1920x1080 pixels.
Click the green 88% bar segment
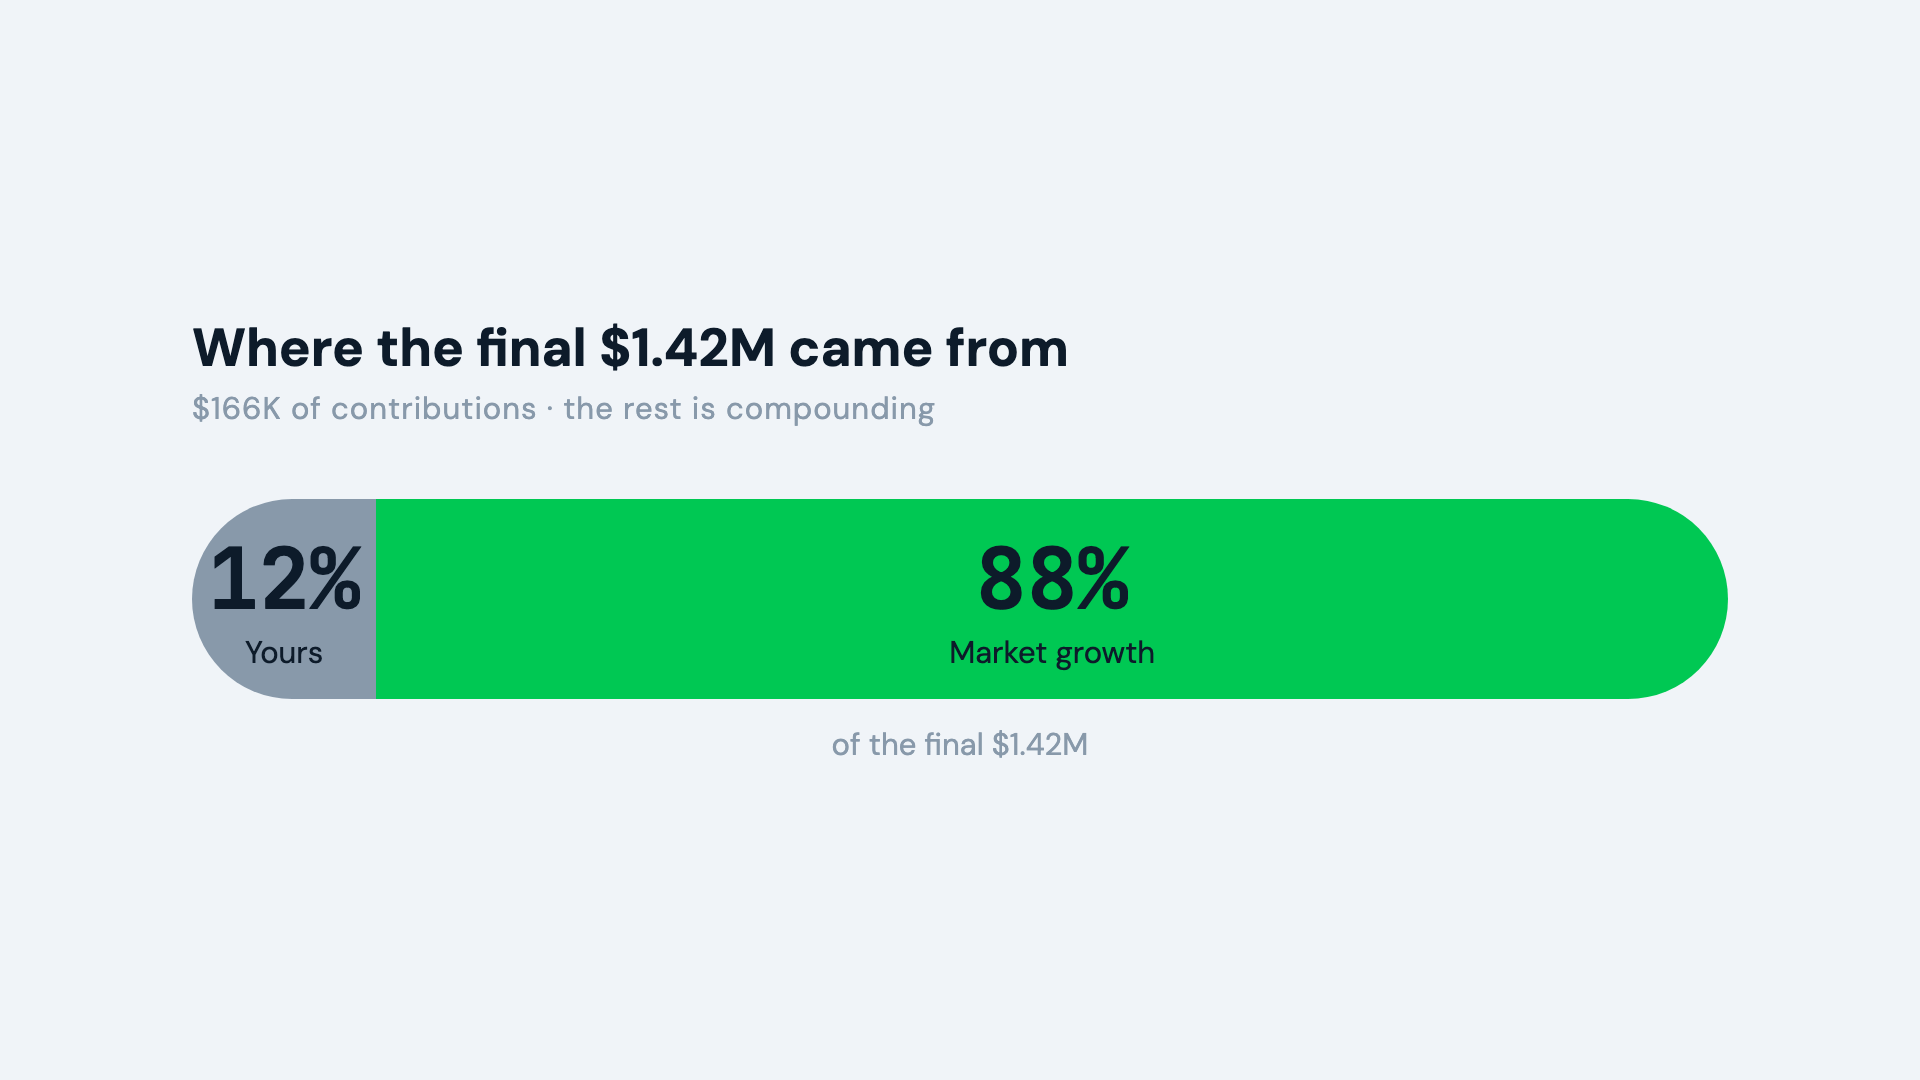1052,599
